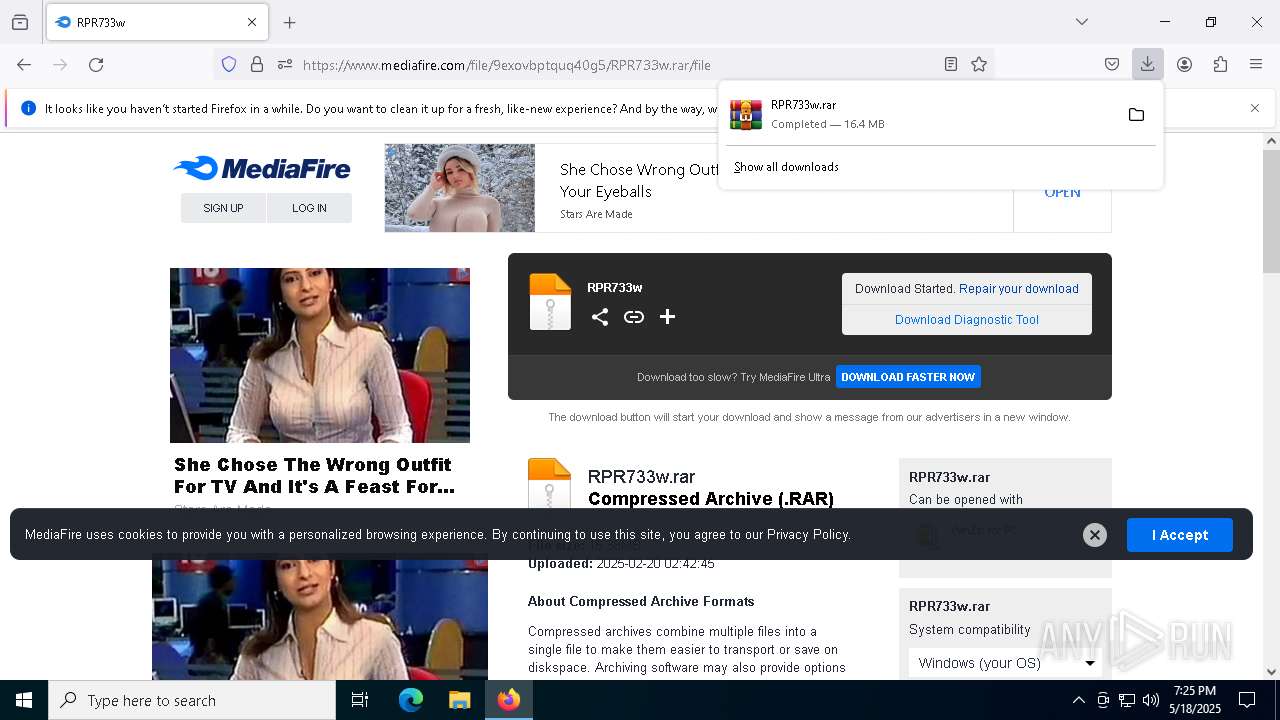Save page to Pocket
The image size is (1280, 720).
pos(1112,64)
